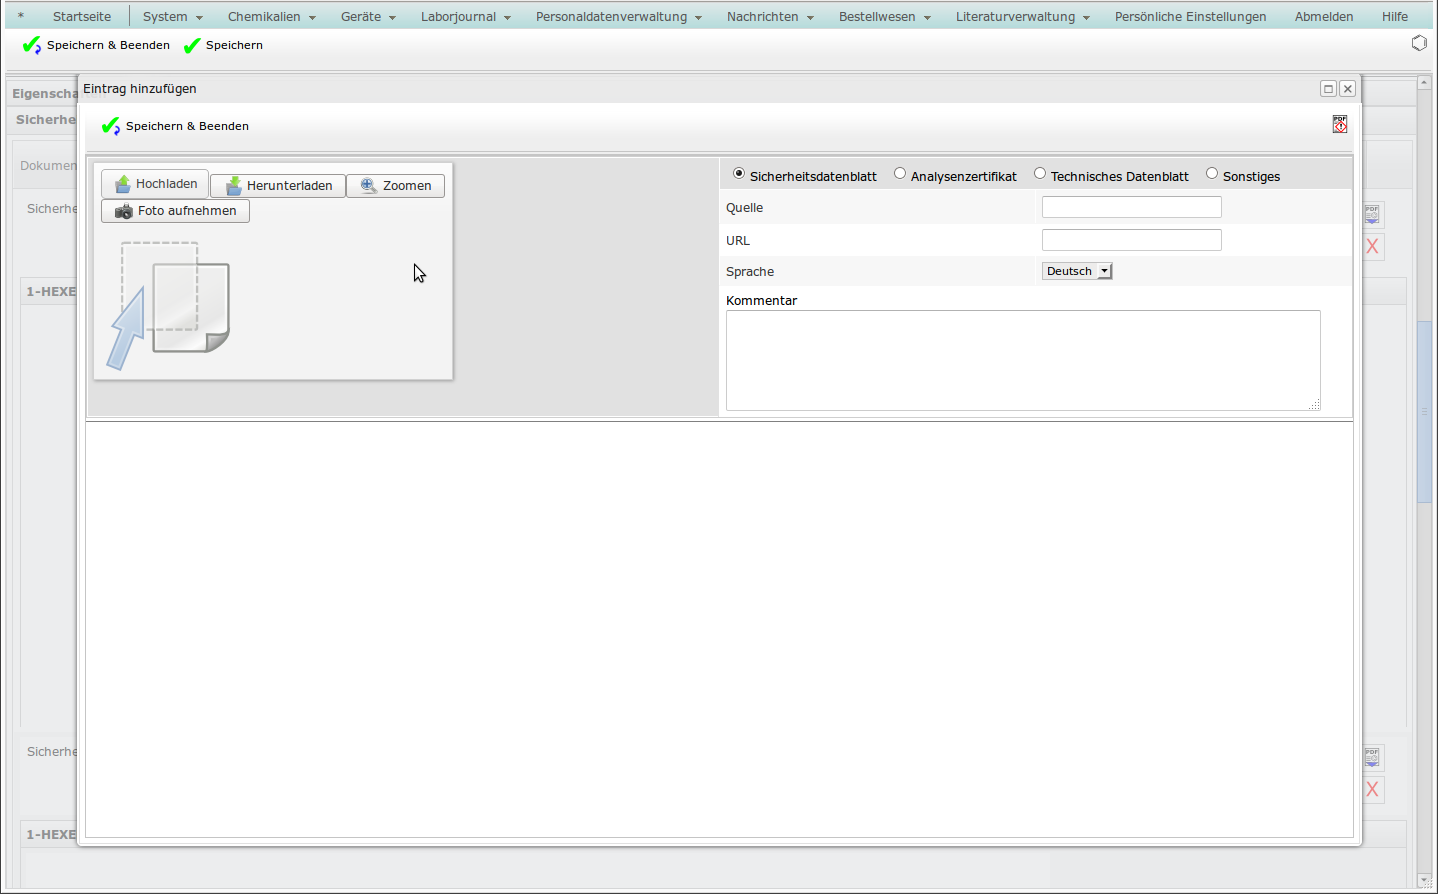Close the Eintrag hinzufügen dialog
The height and width of the screenshot is (894, 1438).
(1348, 89)
